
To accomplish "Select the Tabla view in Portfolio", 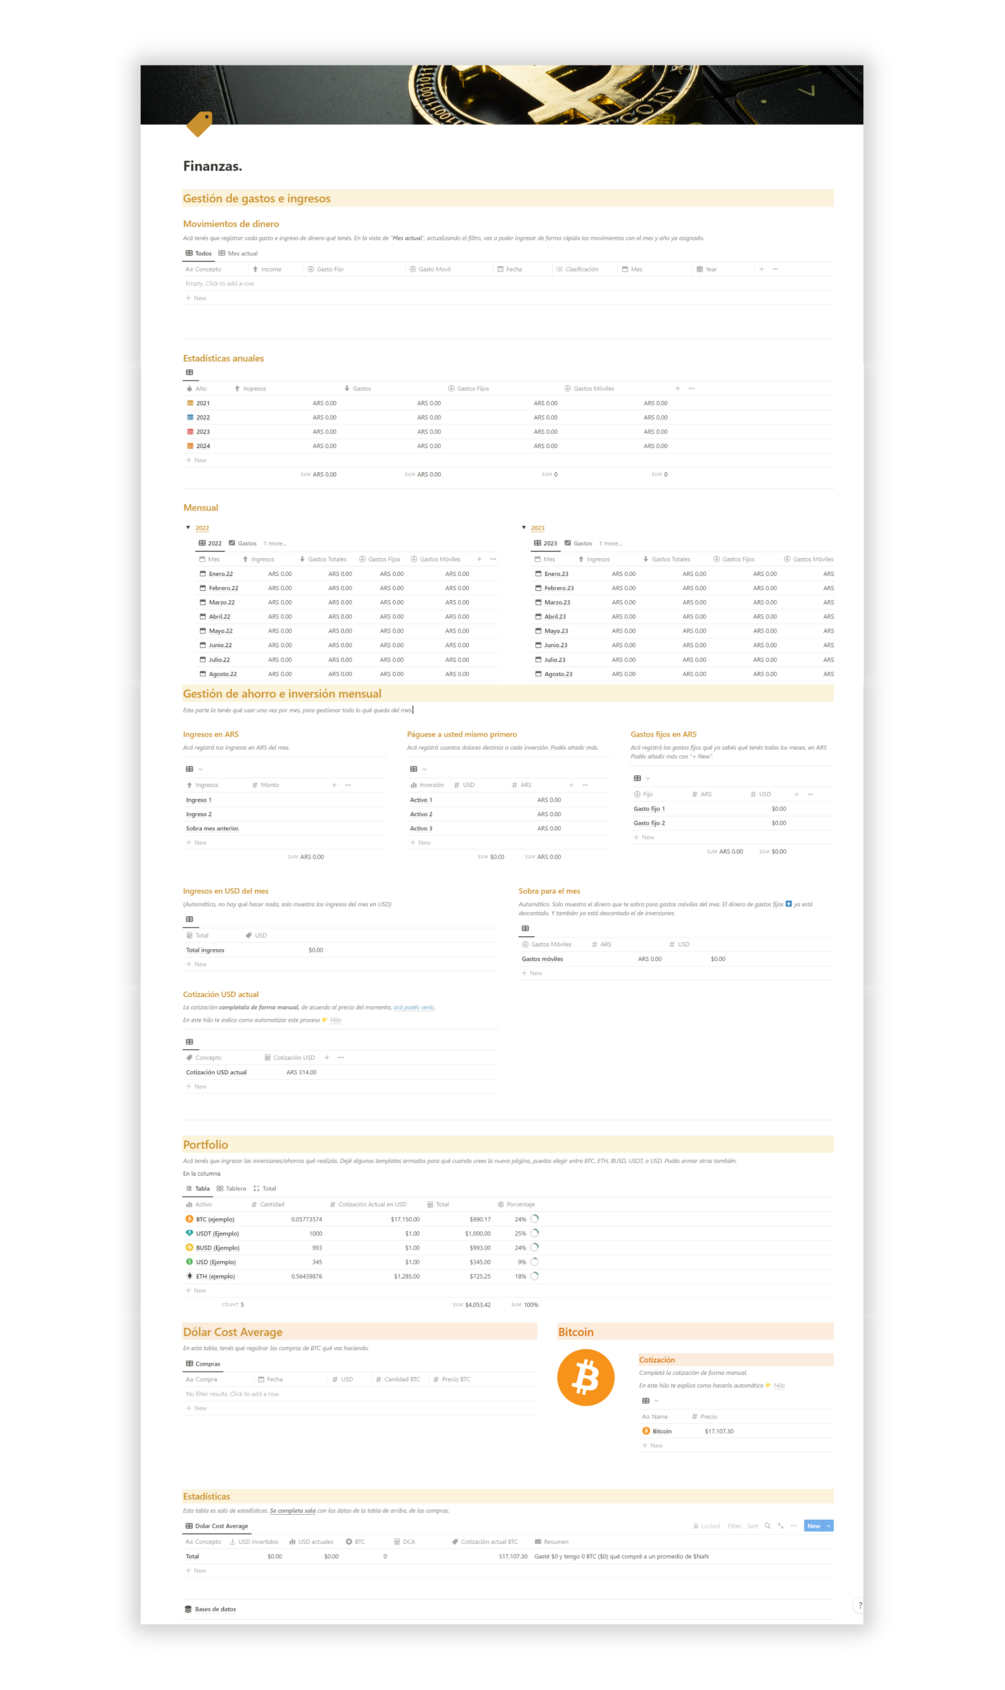I will (198, 1188).
